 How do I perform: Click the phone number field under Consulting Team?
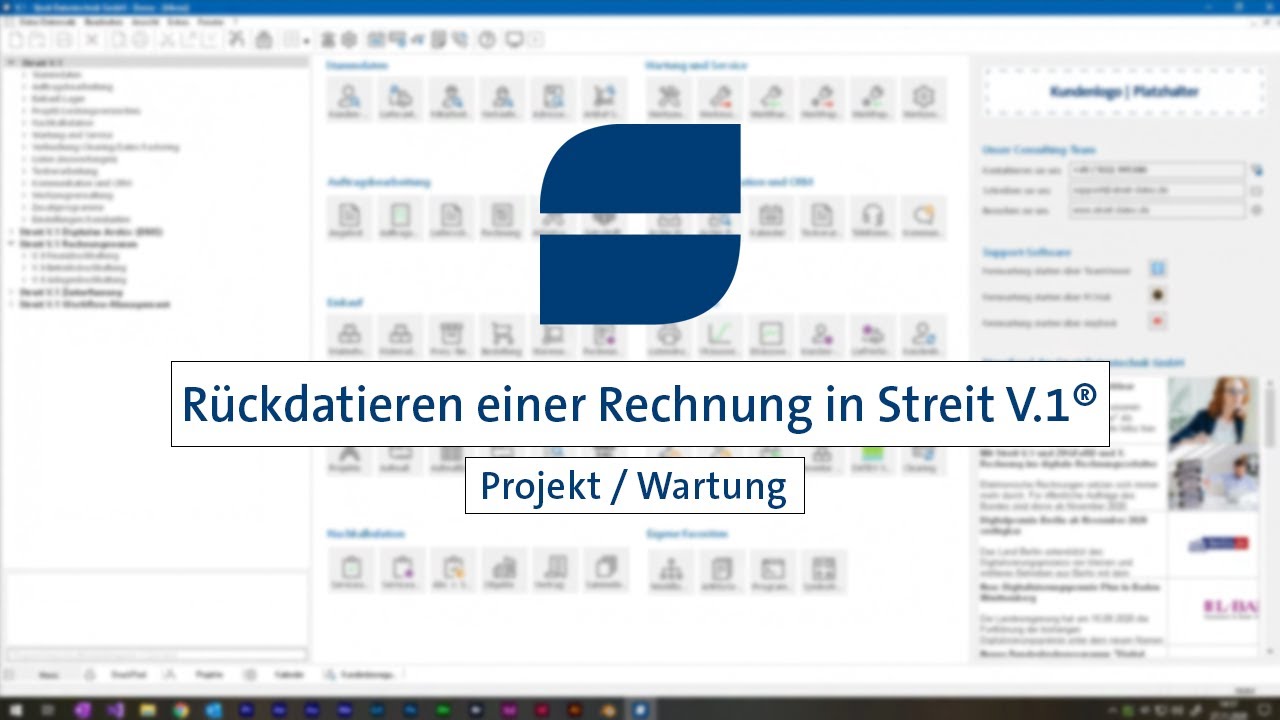1157,170
